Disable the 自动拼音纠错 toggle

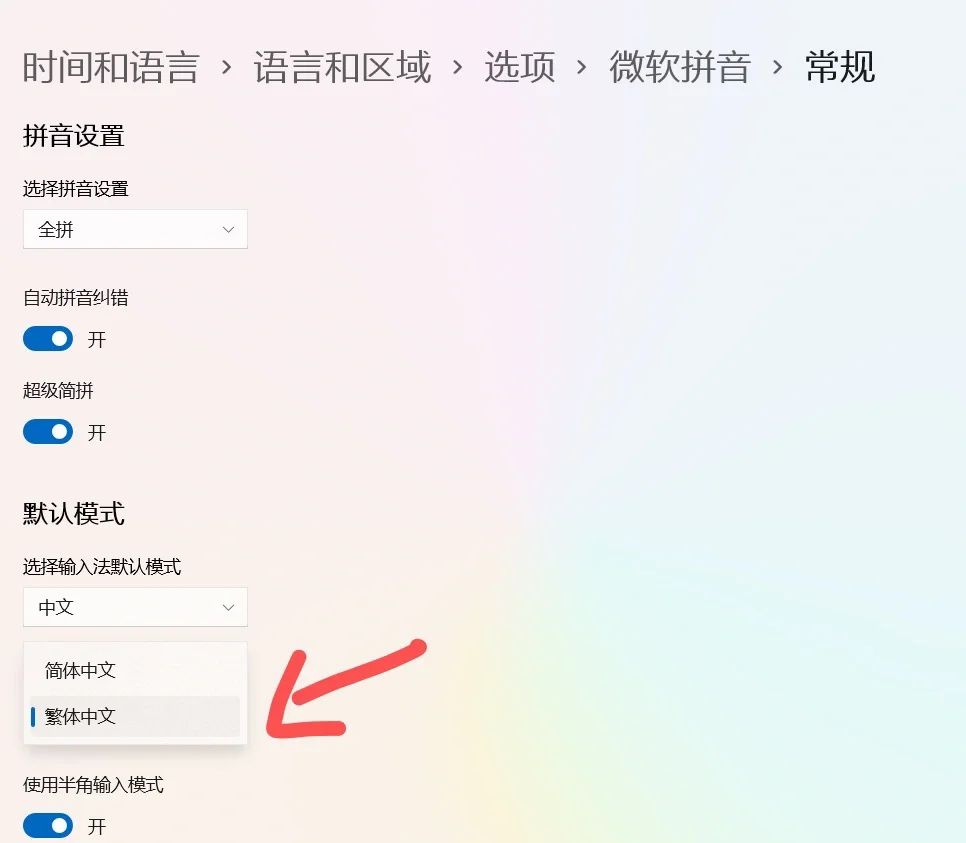(x=48, y=339)
